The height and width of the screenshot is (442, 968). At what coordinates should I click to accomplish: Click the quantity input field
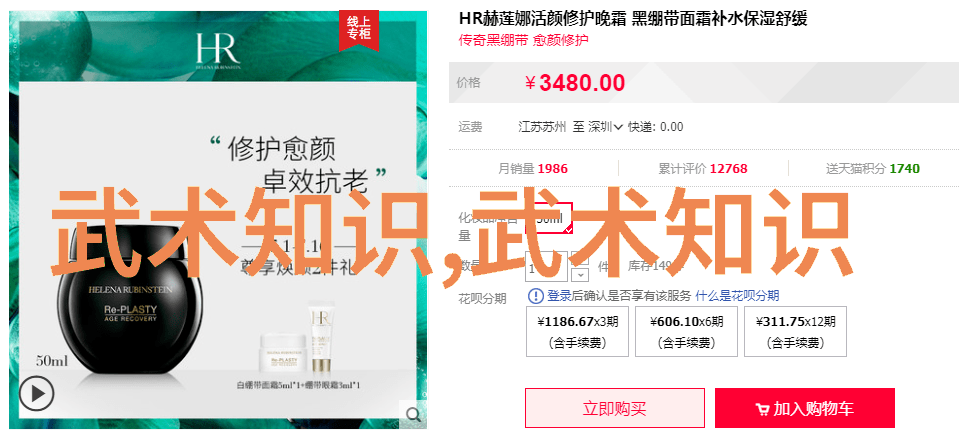pyautogui.click(x=546, y=267)
